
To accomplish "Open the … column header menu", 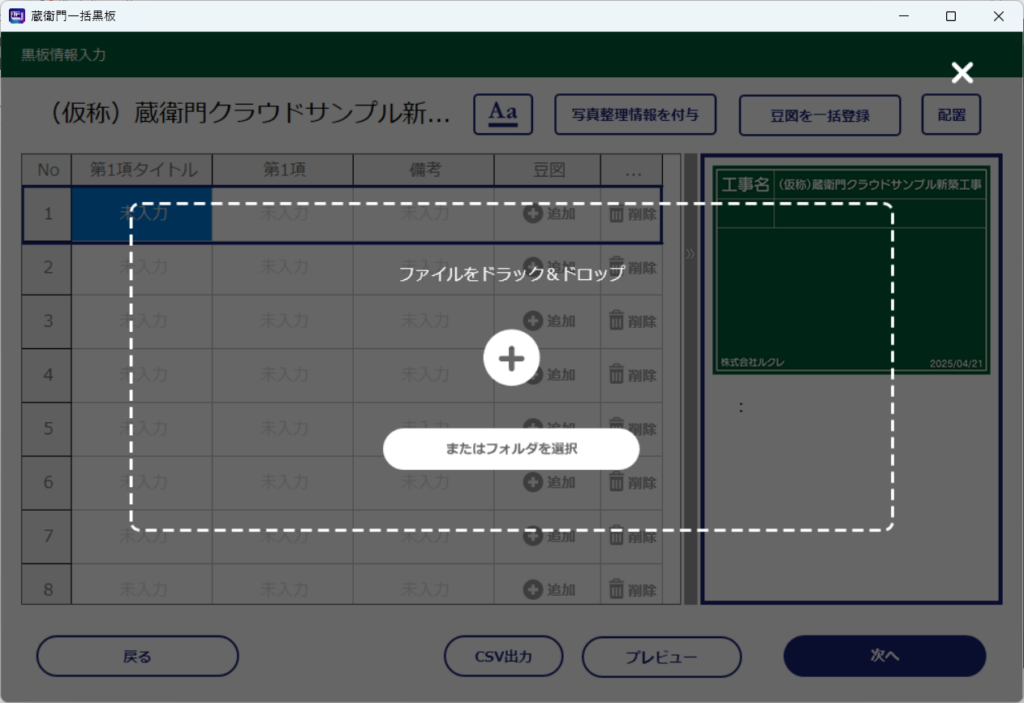I will pos(632,171).
